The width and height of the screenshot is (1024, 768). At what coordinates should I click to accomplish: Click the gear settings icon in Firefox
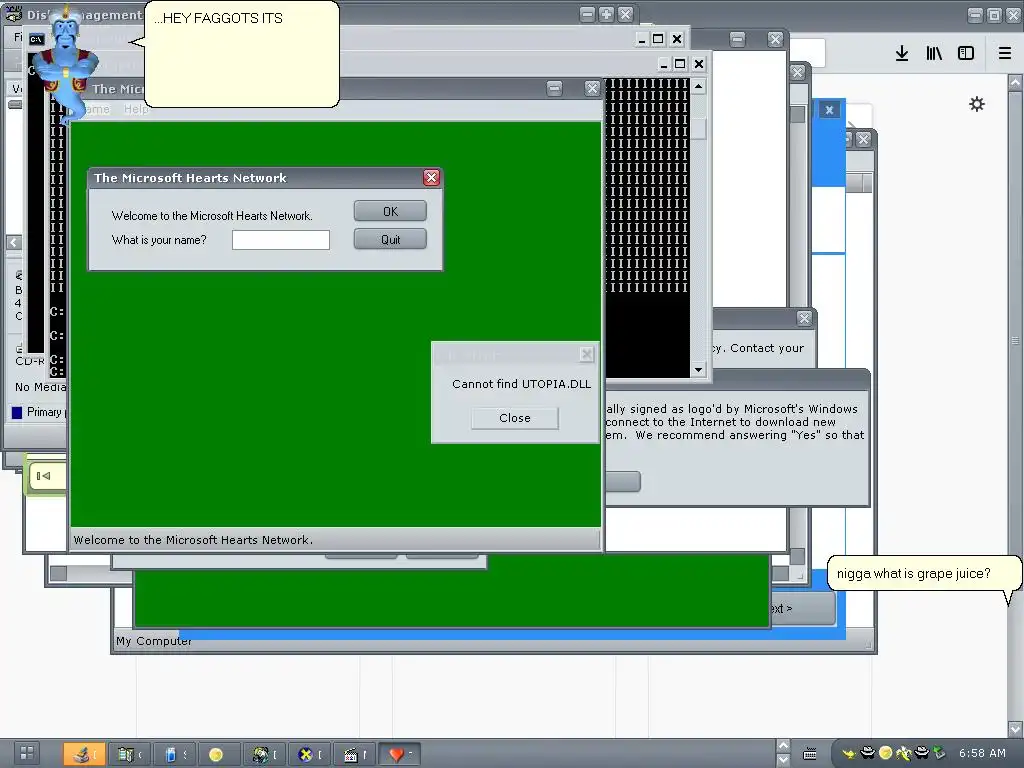pyautogui.click(x=976, y=104)
